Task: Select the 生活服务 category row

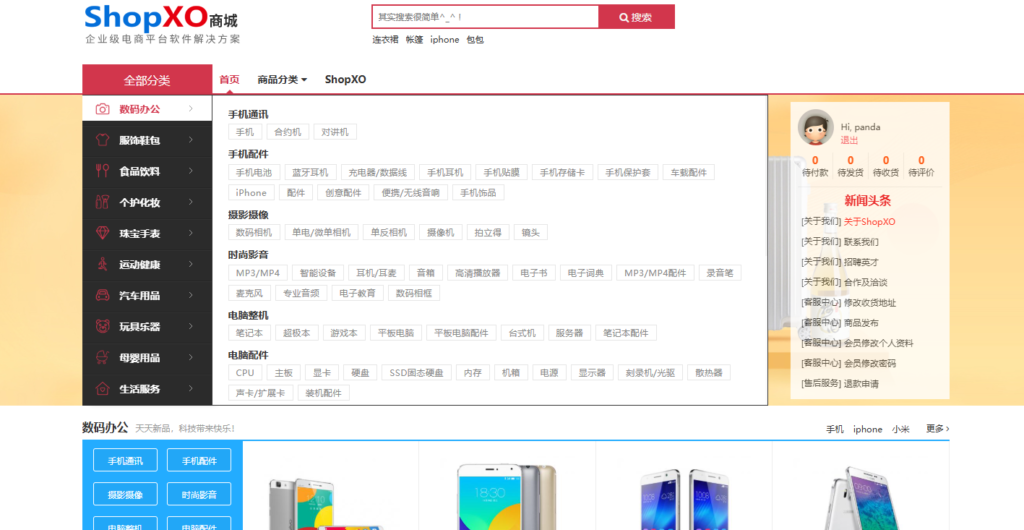Action: click(147, 389)
